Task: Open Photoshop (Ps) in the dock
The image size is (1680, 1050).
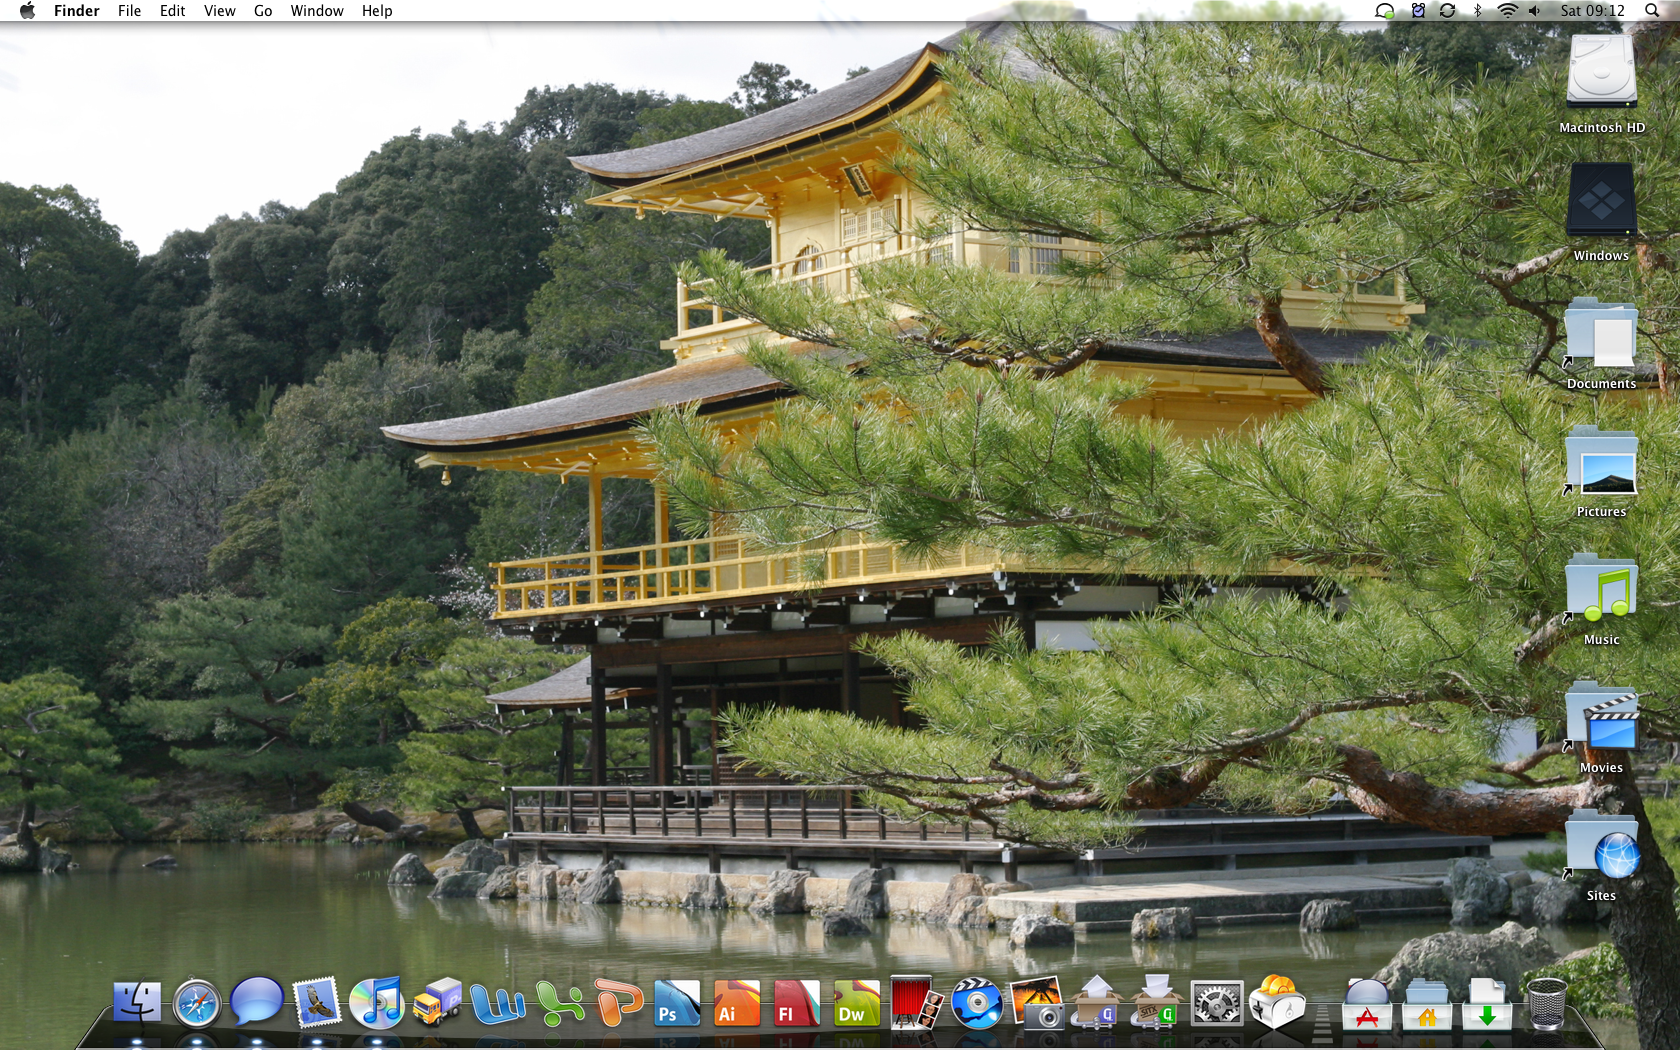Action: [x=677, y=1003]
